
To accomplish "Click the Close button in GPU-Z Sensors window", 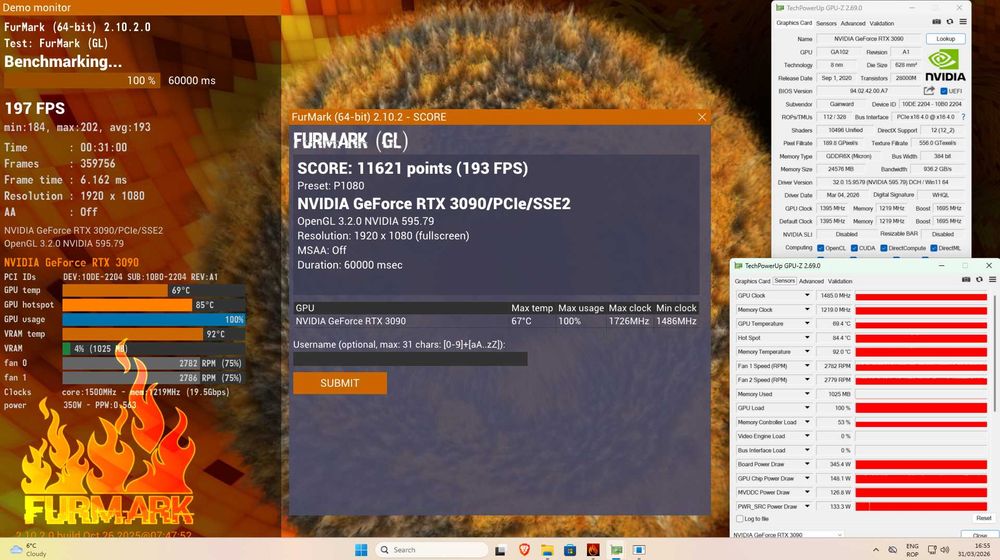I will (980, 534).
